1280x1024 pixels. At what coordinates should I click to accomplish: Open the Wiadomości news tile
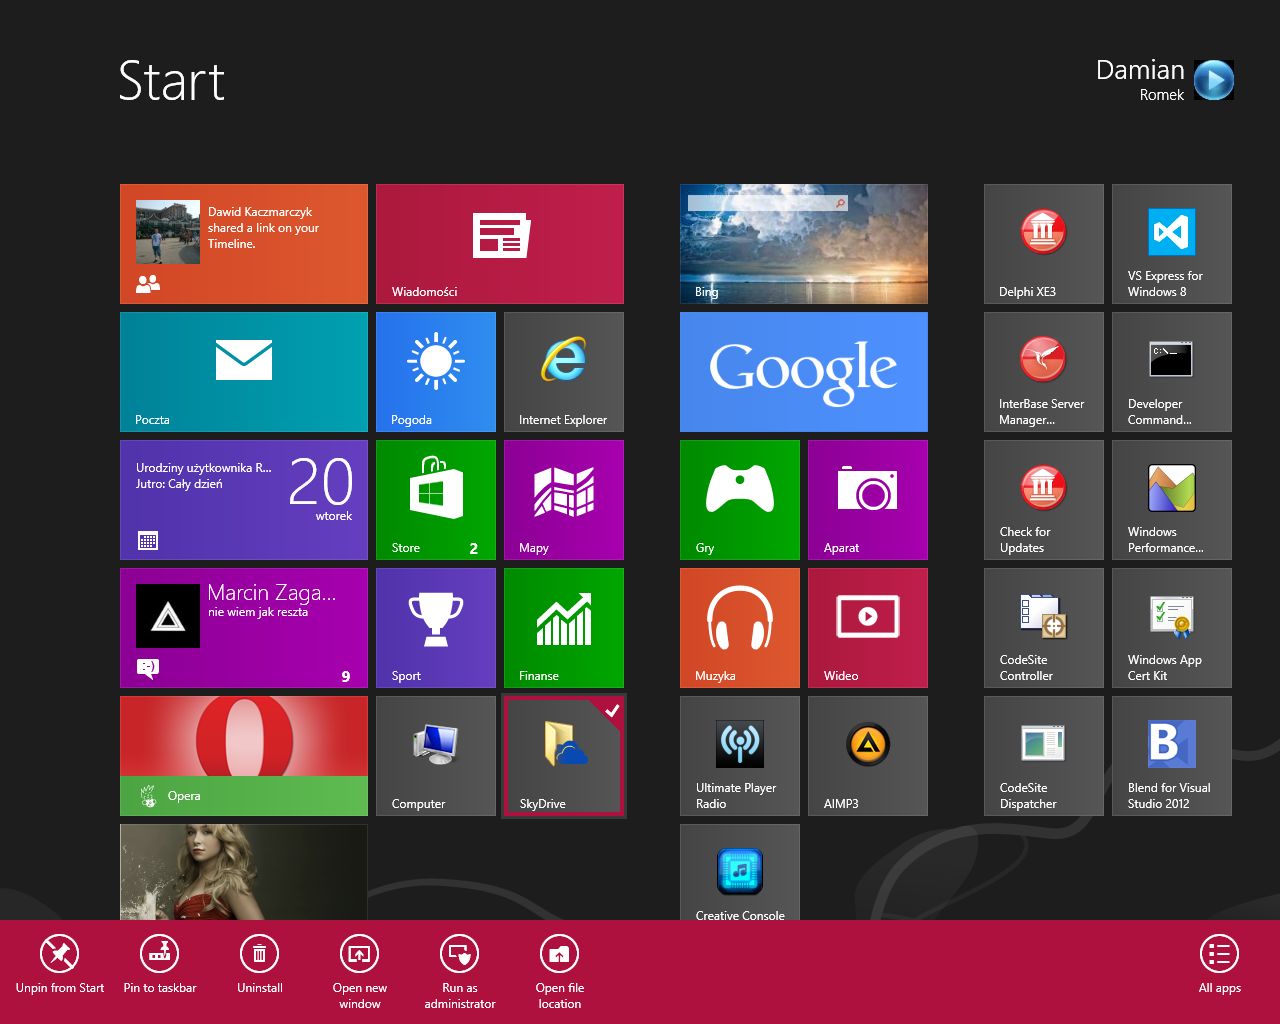coord(500,244)
